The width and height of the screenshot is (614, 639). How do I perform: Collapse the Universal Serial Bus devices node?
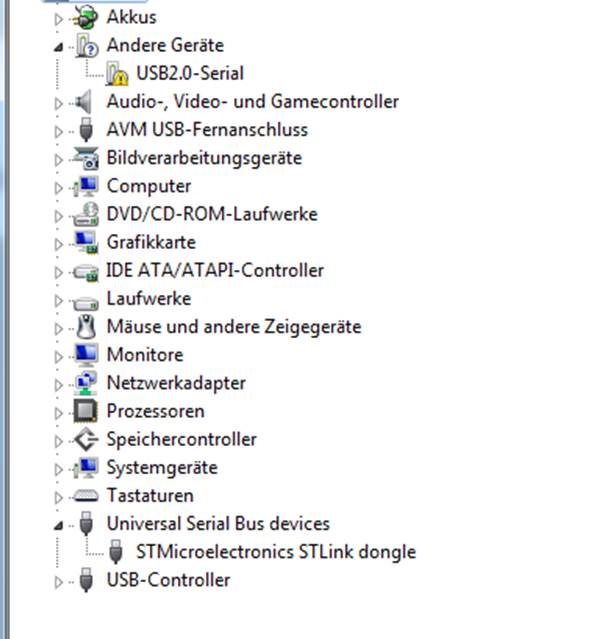(x=59, y=526)
